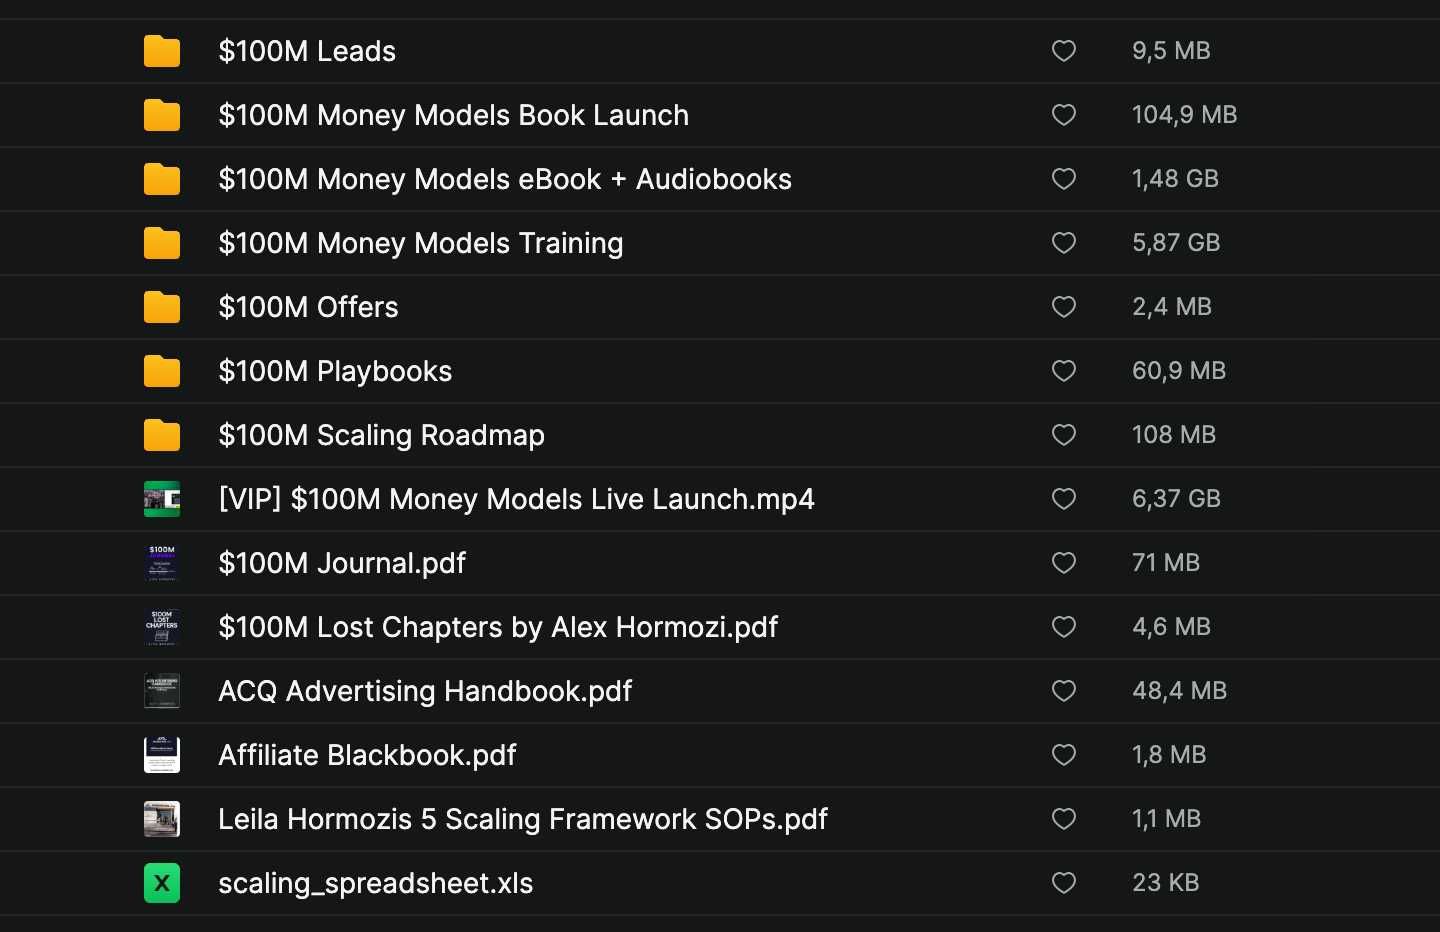
Task: Click the 5,87 GB size value
Action: click(x=1176, y=243)
